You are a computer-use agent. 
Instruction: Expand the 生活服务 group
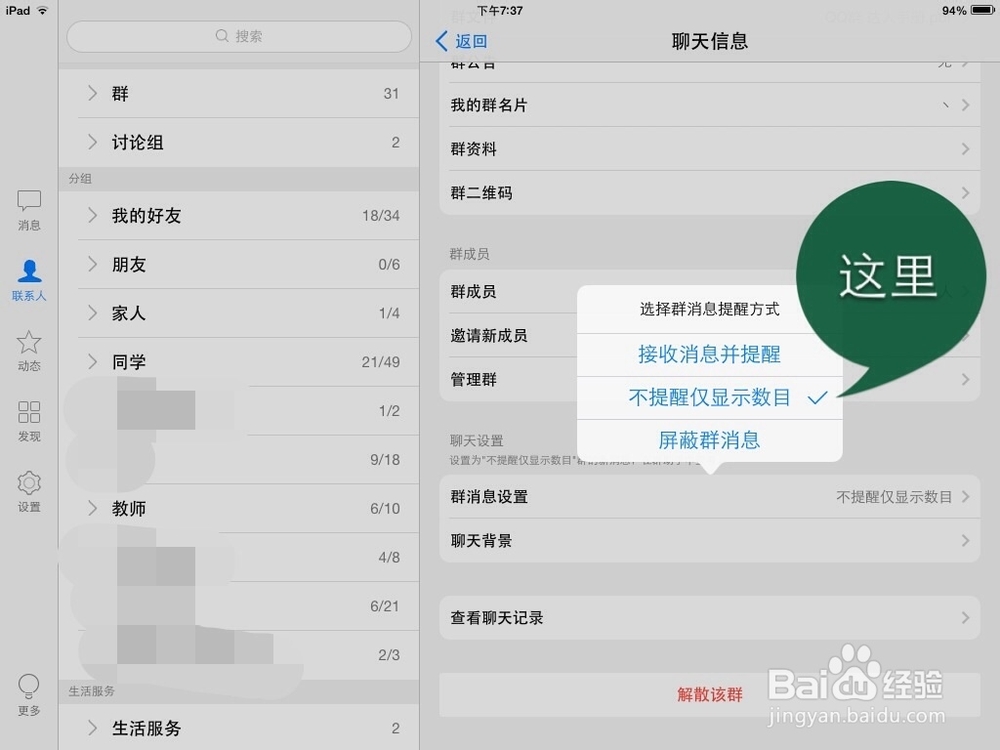click(239, 728)
